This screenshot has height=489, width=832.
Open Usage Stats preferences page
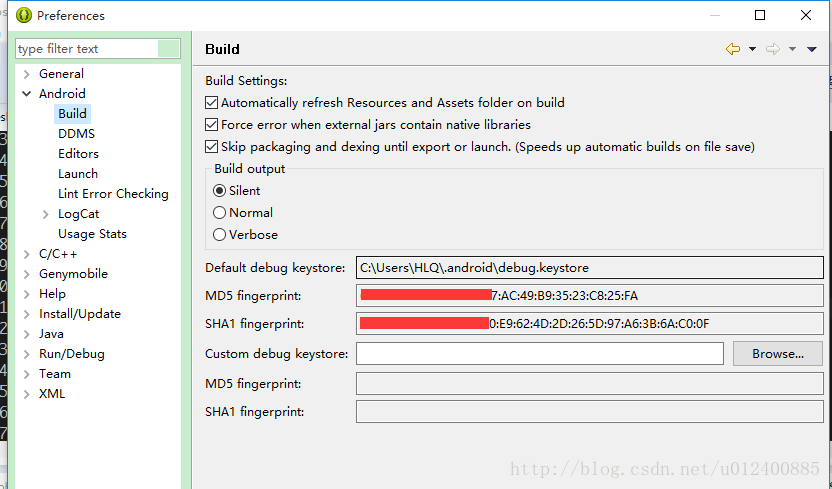tap(92, 234)
